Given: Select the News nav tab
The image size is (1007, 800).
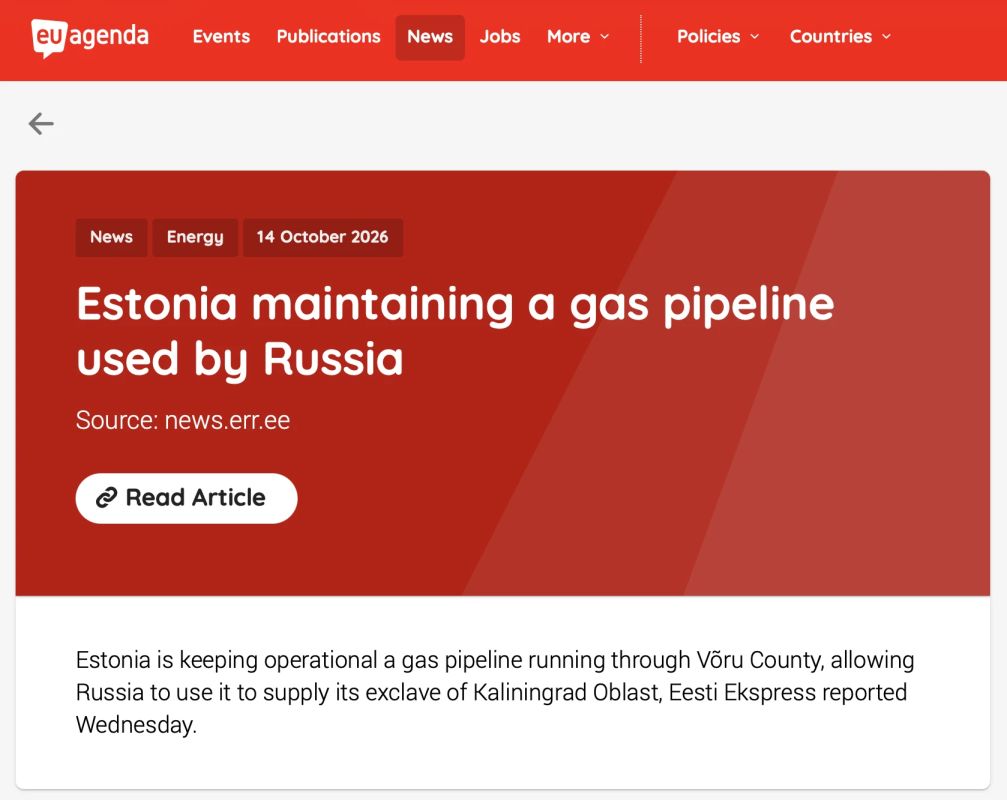Looking at the screenshot, I should 430,37.
